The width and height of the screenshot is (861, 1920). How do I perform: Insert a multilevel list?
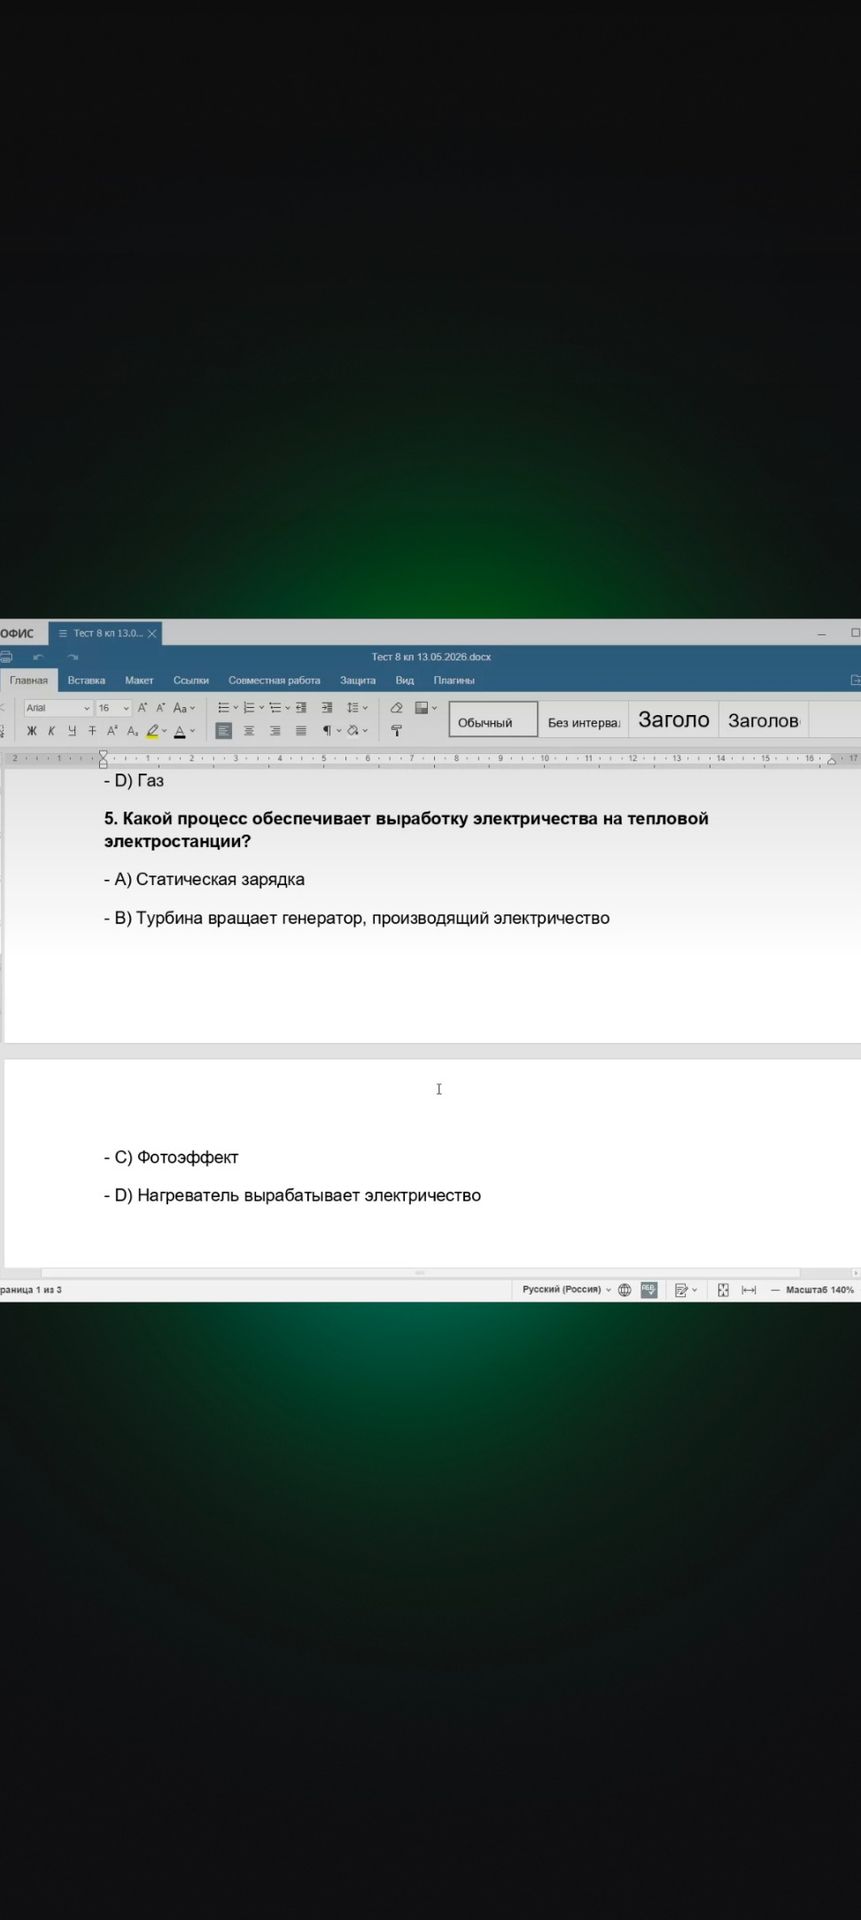[276, 708]
